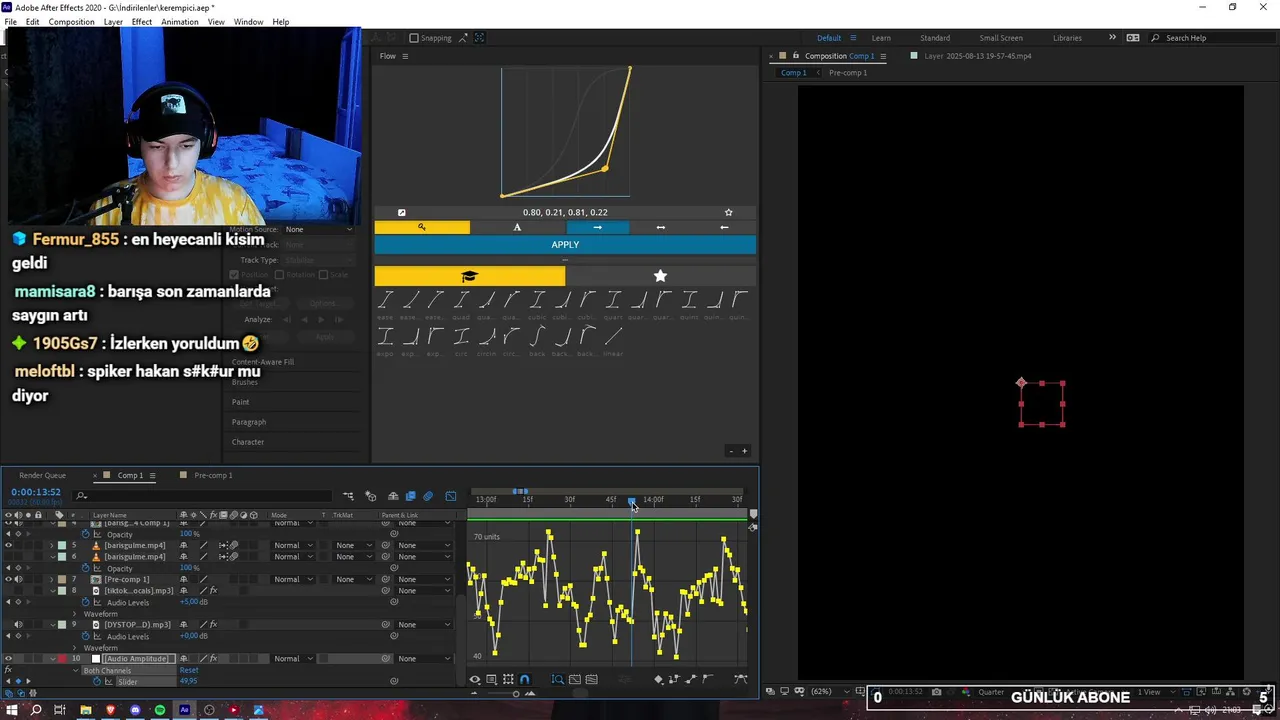
Task: Click bezier values 0.80, 0.21, 0.81, 0.22
Action: pyautogui.click(x=565, y=212)
